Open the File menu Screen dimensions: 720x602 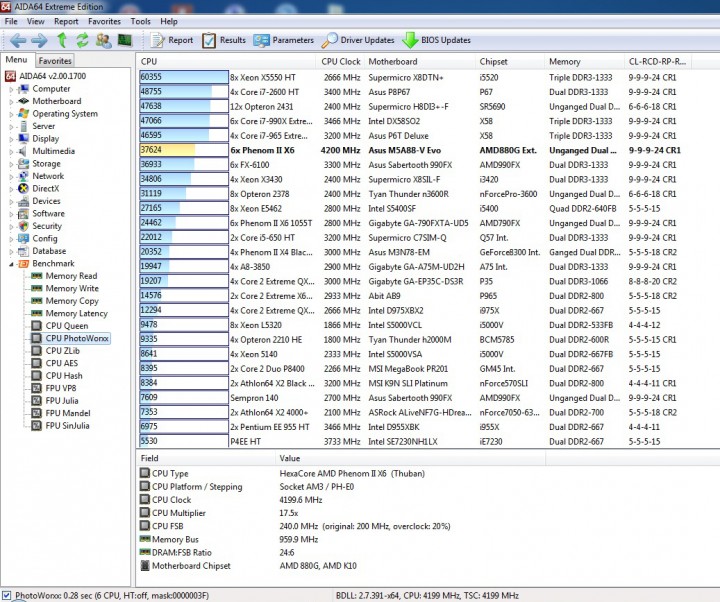(x=11, y=21)
